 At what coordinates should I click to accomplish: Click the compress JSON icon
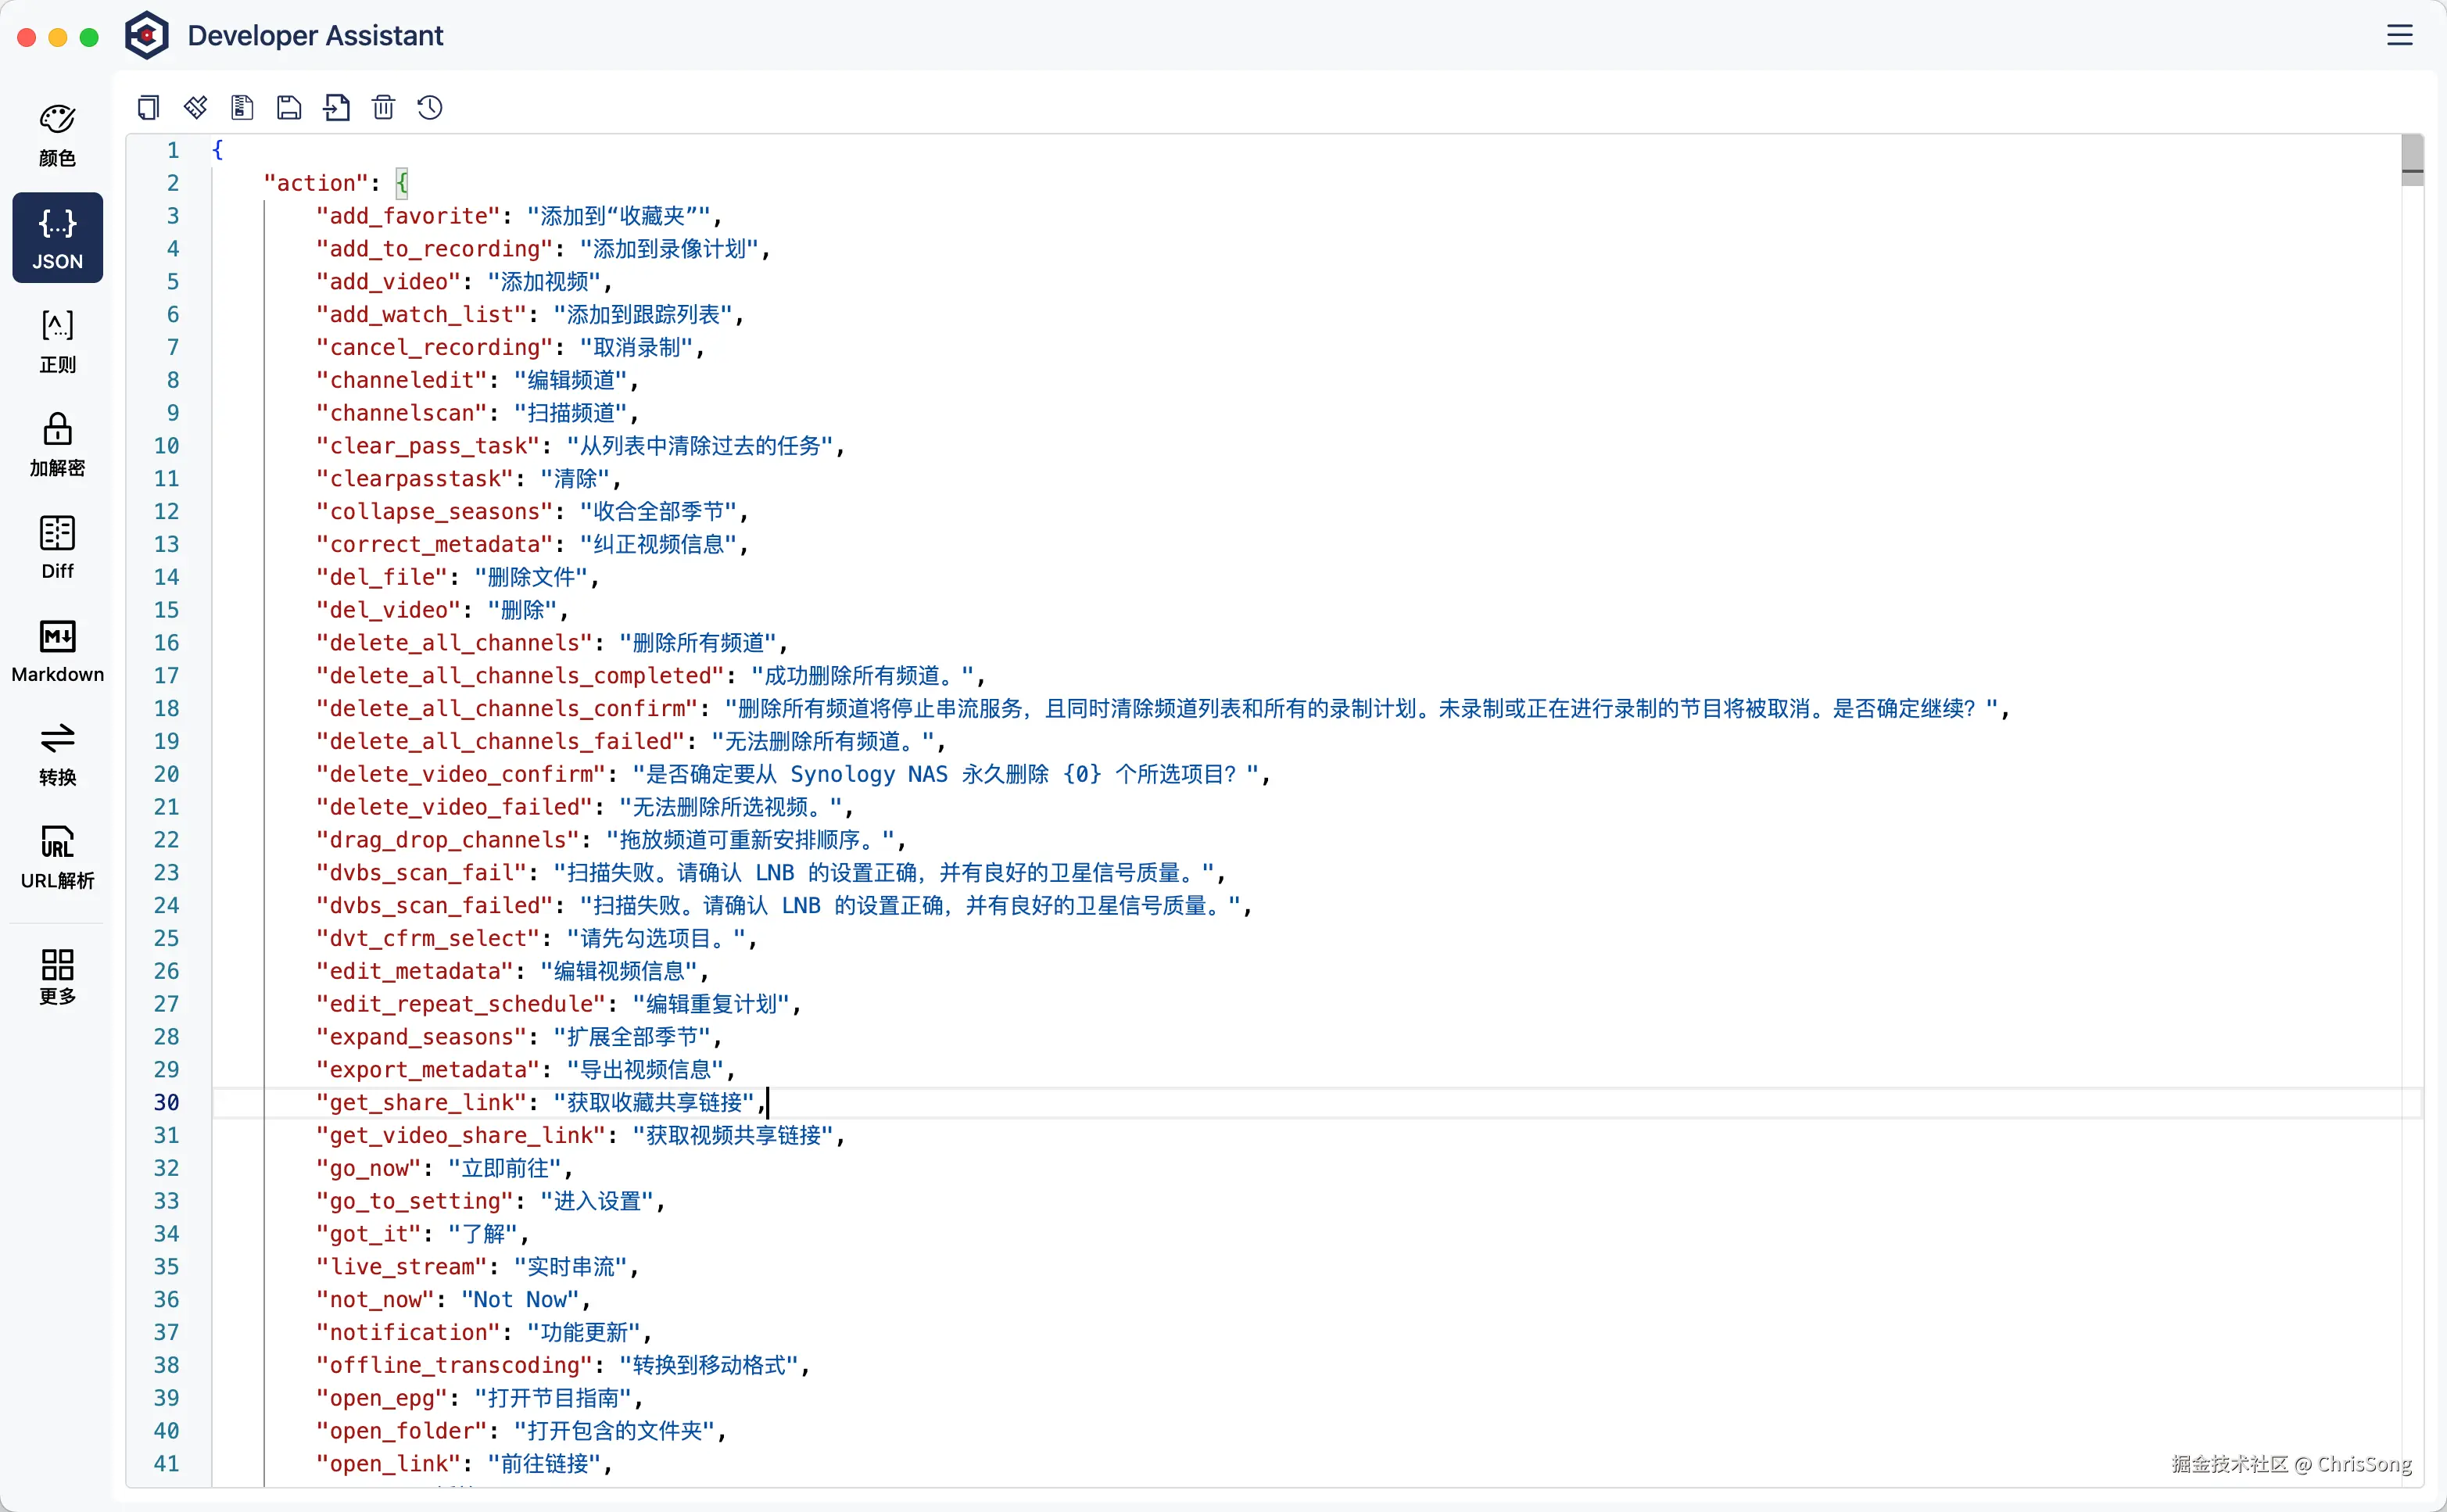click(242, 107)
